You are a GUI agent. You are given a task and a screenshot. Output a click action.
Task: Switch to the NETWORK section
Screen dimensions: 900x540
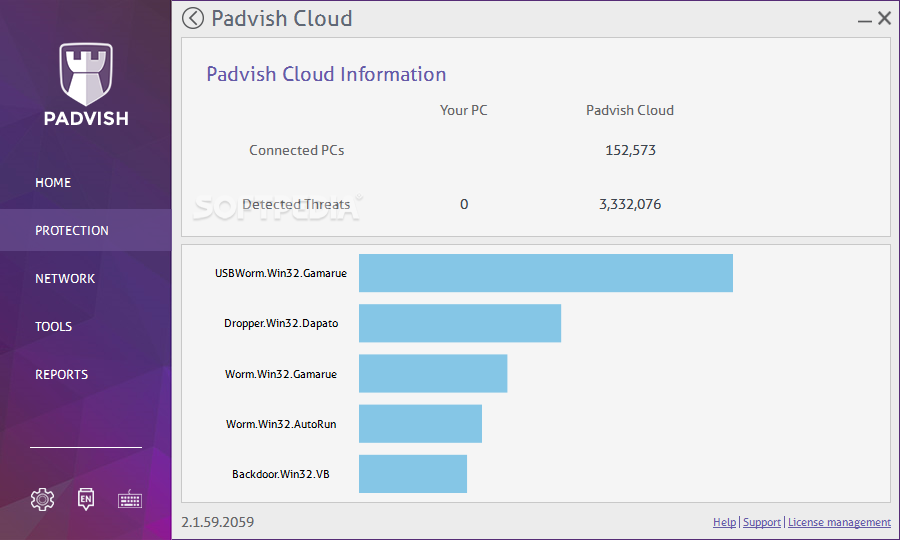click(x=65, y=278)
